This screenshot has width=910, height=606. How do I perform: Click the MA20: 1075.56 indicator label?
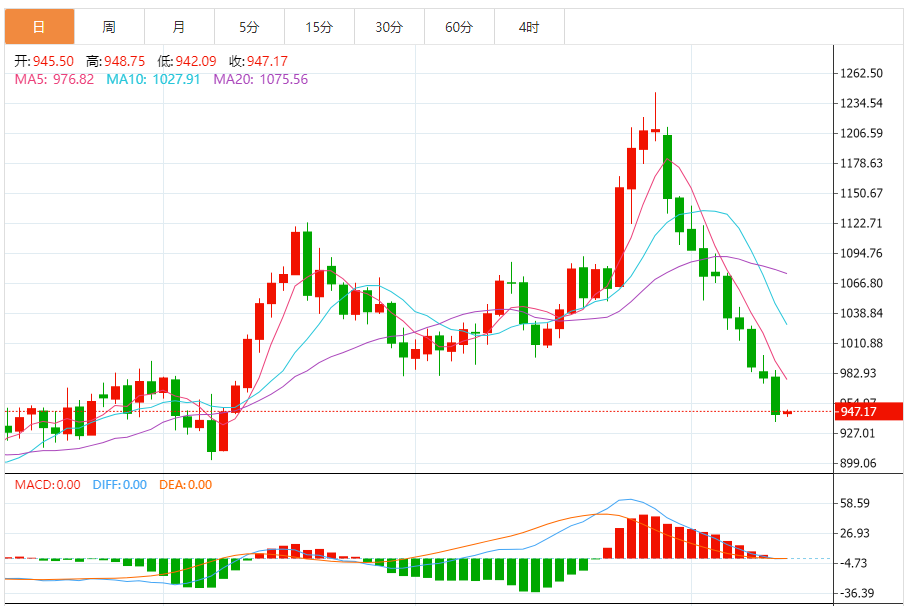(x=261, y=79)
